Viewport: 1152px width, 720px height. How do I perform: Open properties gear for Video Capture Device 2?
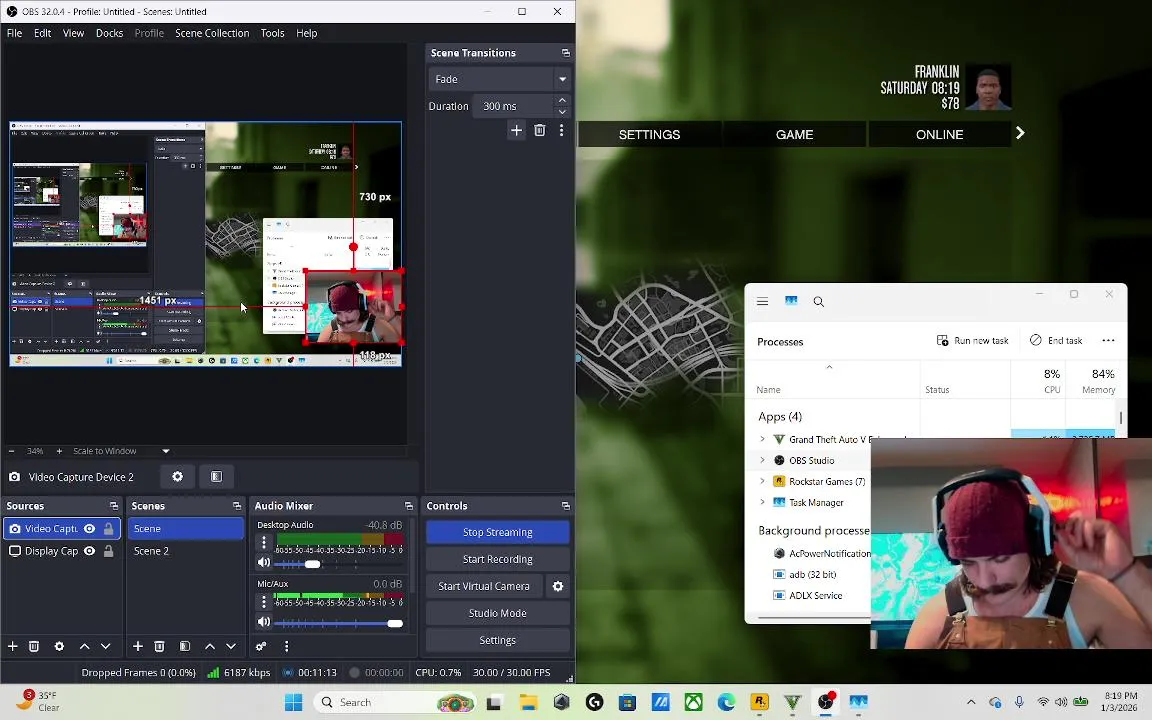pyautogui.click(x=177, y=477)
